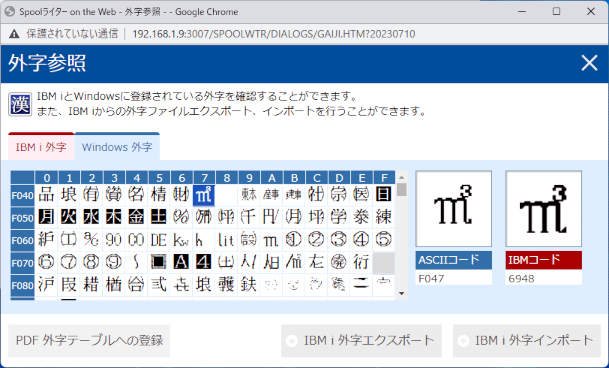609x368 pixels.
Task: Click the F080 row header
Action: point(23,285)
